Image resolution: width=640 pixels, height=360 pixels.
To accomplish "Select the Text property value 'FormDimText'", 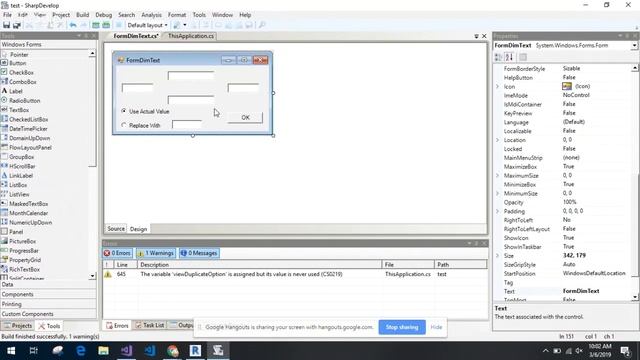I will coord(581,291).
